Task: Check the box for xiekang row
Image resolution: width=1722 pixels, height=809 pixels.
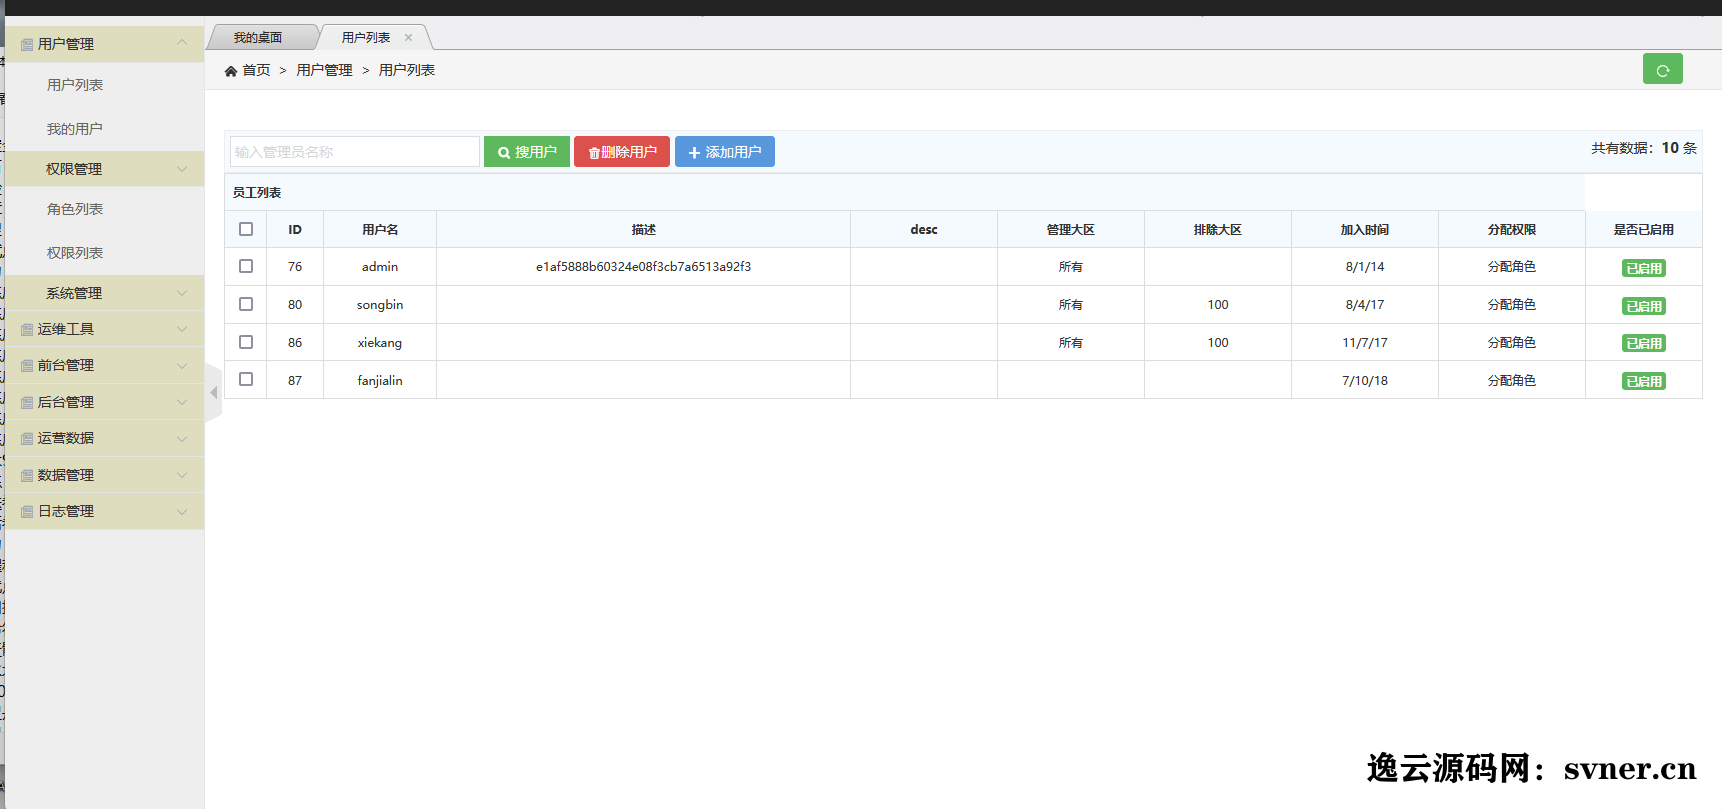Action: point(246,342)
